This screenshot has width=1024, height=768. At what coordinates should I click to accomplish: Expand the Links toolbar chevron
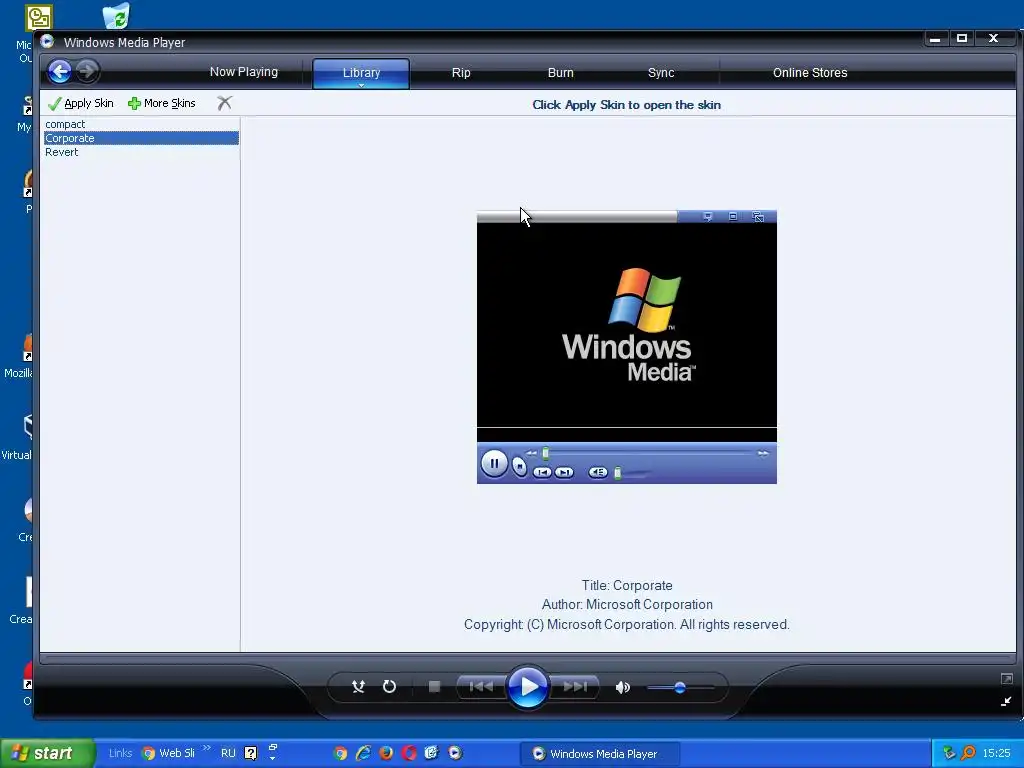pos(207,748)
